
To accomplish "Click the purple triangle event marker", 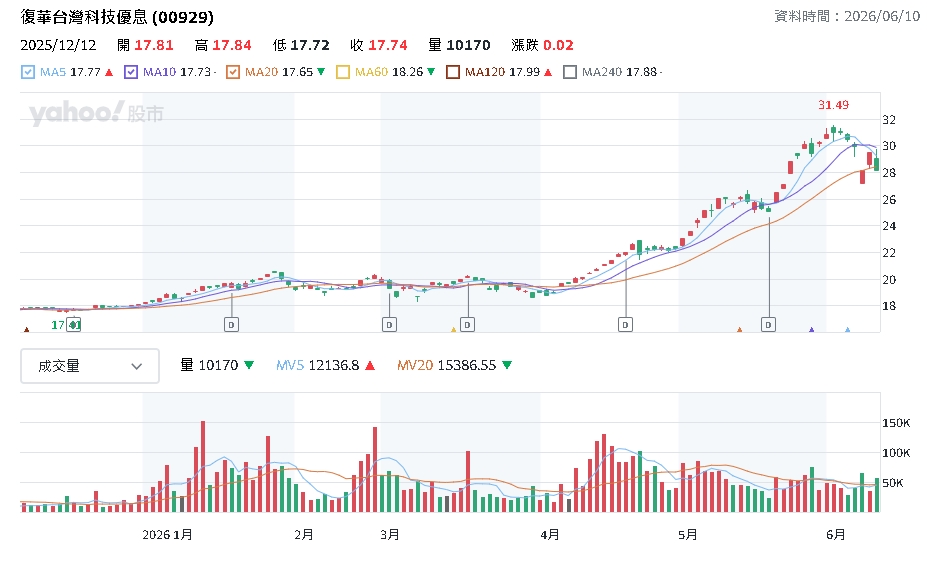I will pyautogui.click(x=812, y=329).
